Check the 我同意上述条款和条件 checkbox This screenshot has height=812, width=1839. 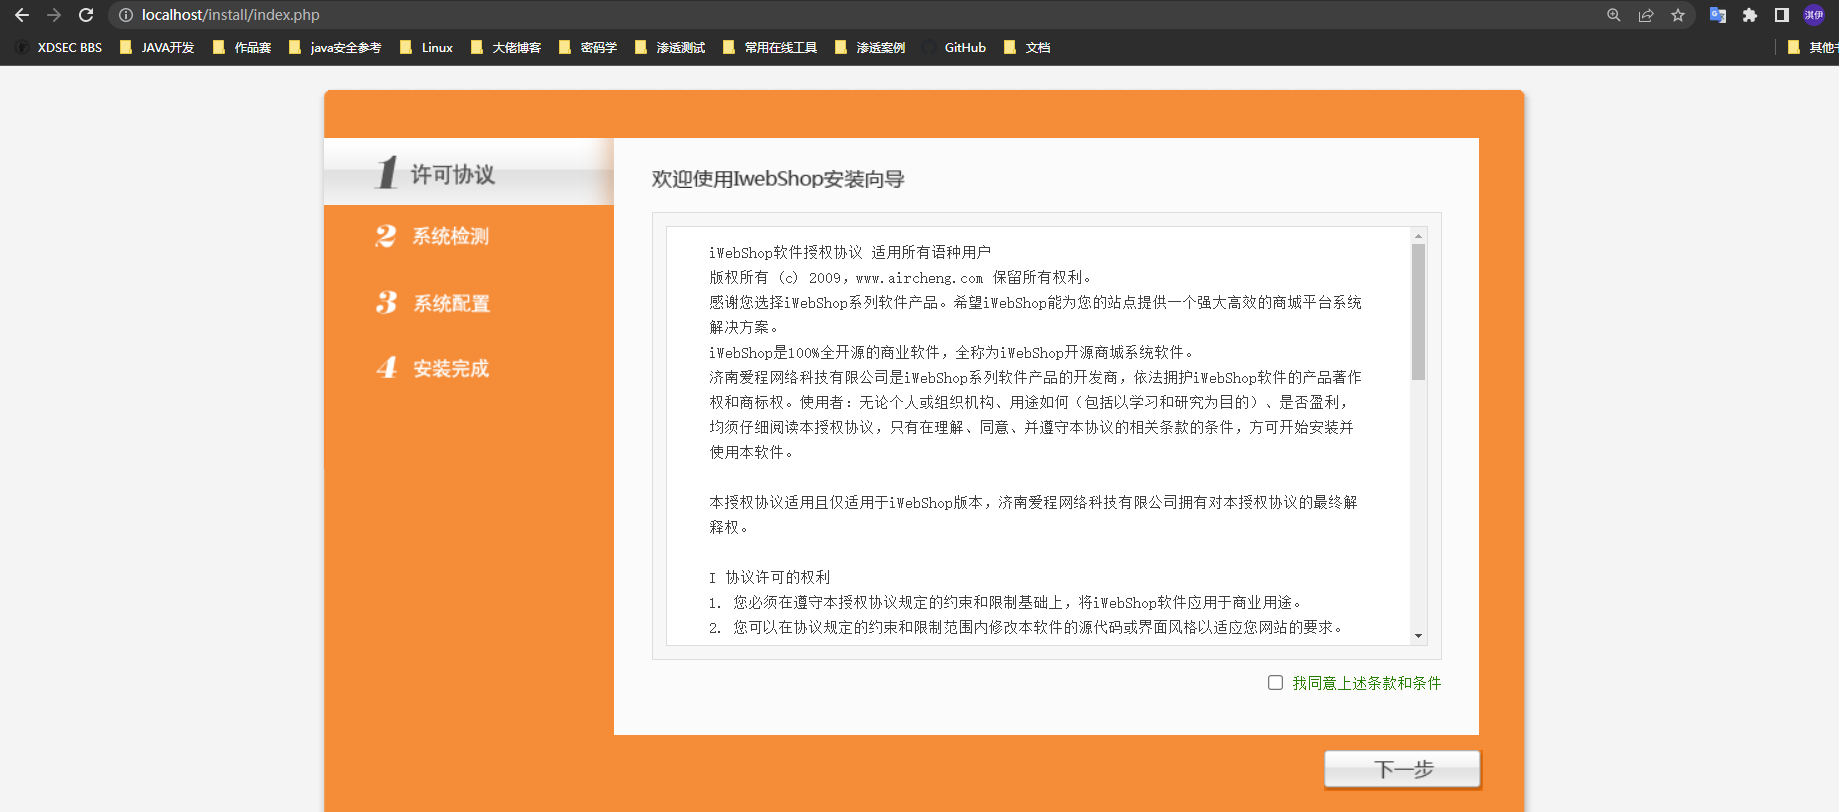click(1275, 682)
